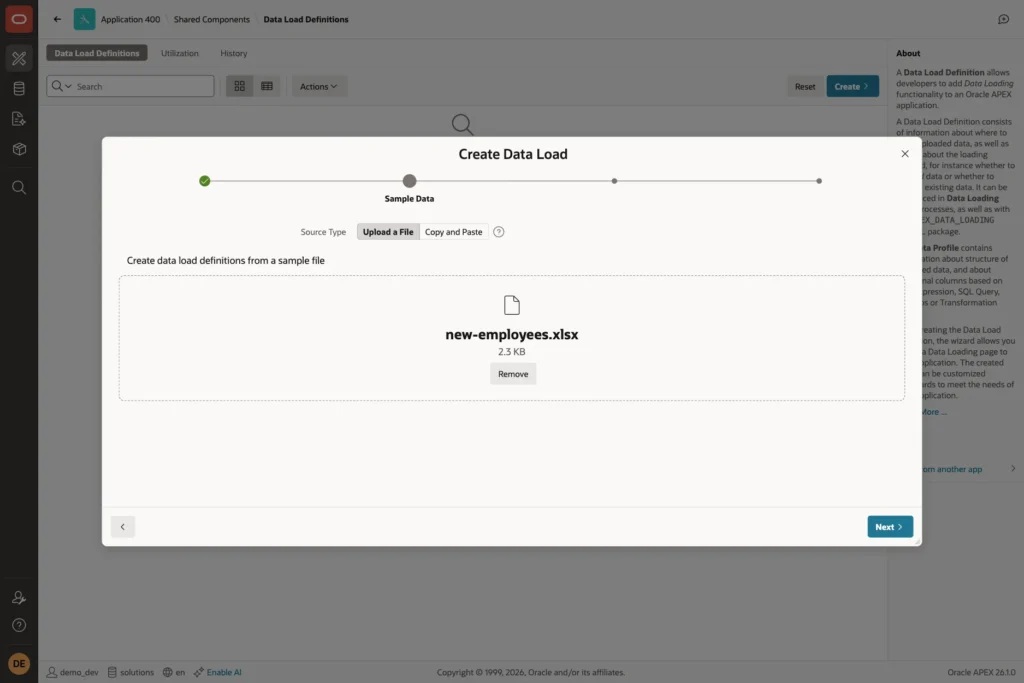Select Copy and Paste source type
1024x683 pixels.
click(453, 232)
